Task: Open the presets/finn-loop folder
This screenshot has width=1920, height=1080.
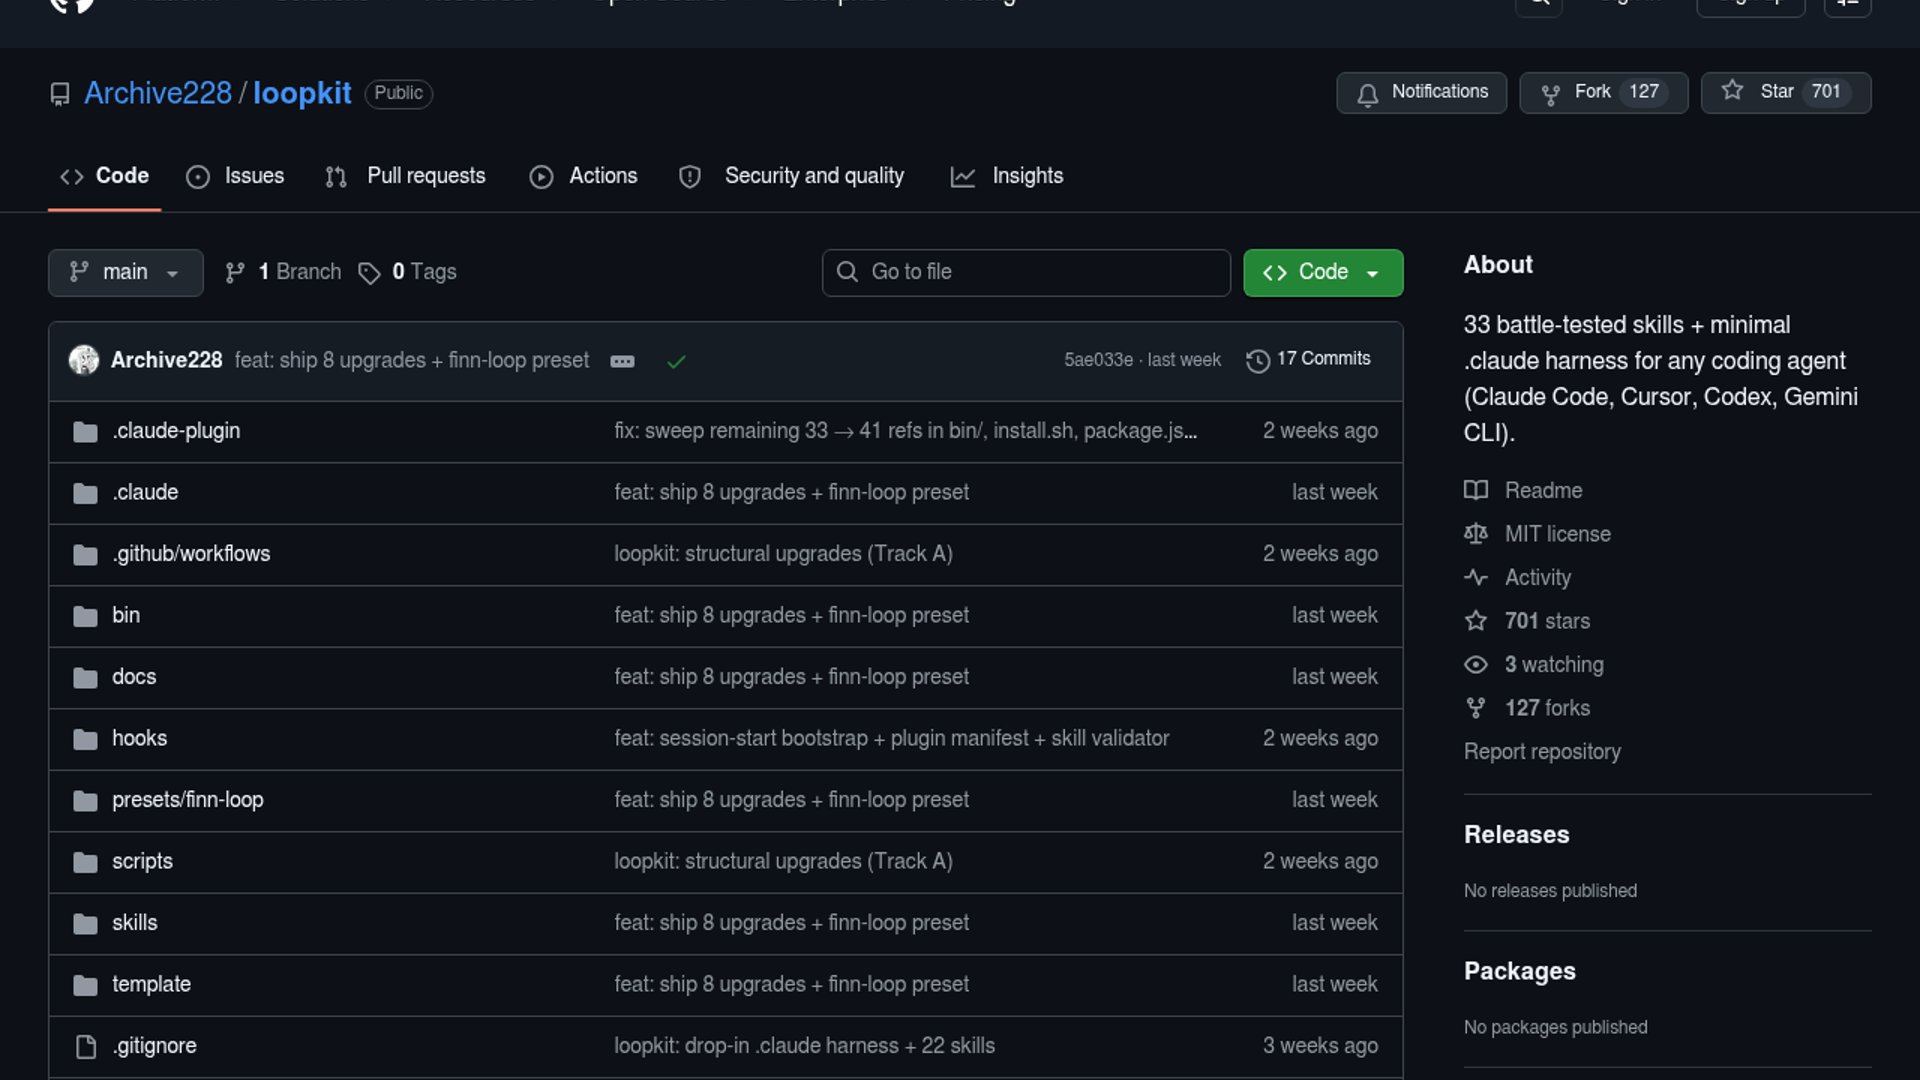Action: pos(188,800)
